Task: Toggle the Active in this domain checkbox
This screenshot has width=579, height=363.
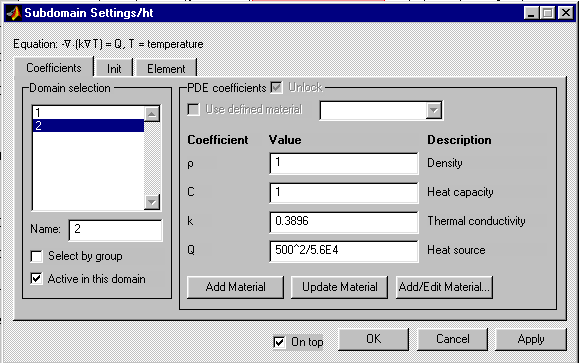Action: click(37, 279)
